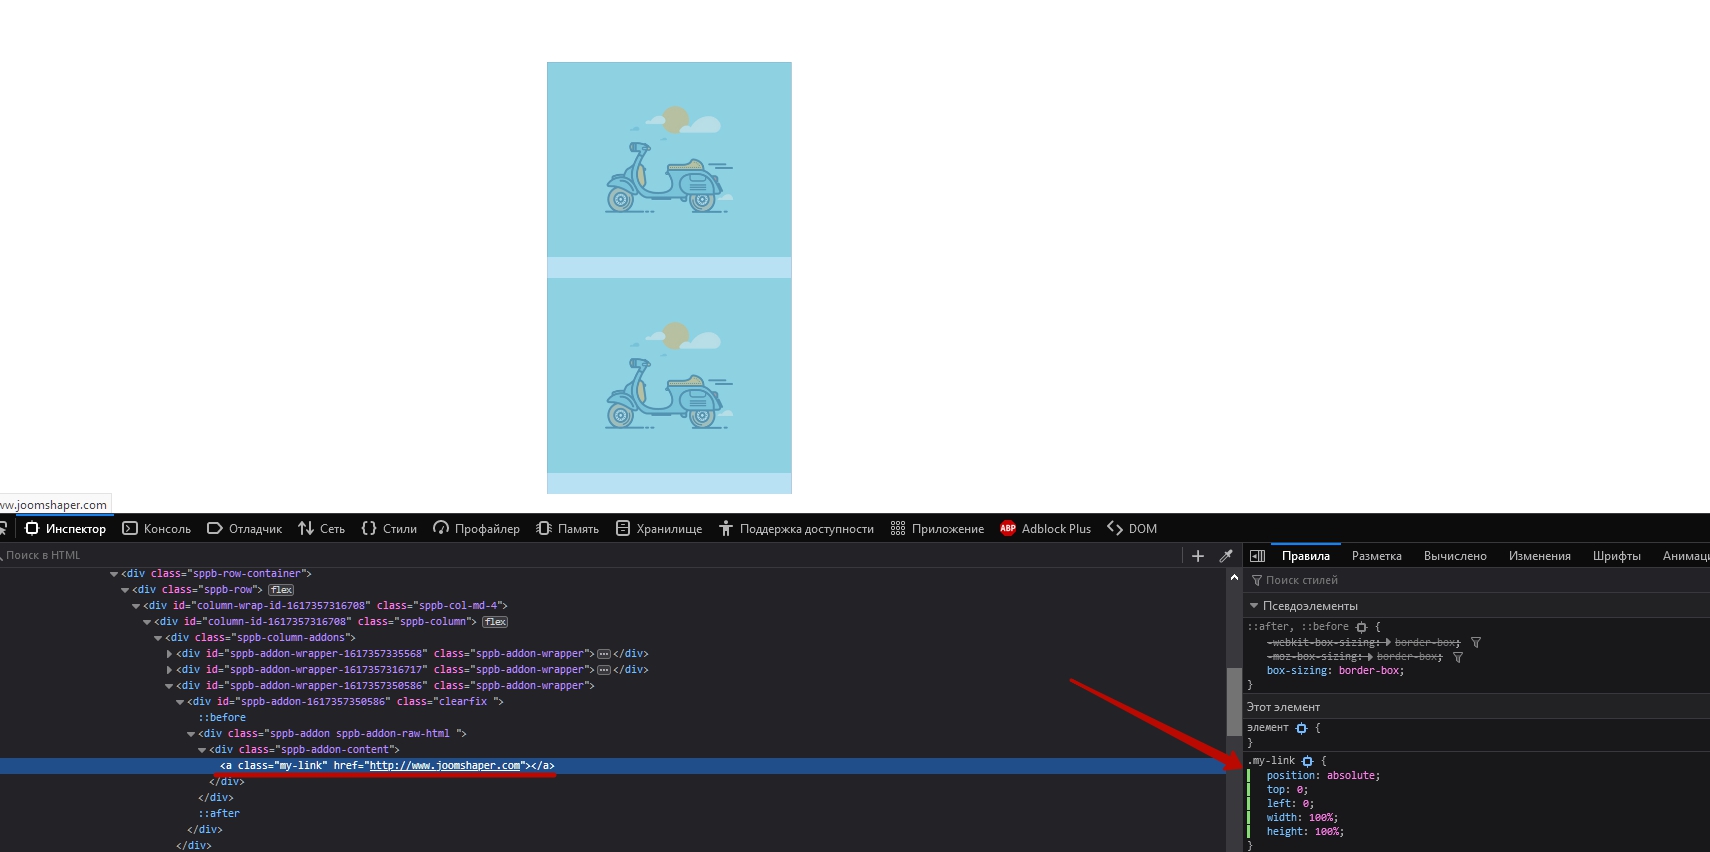The image size is (1710, 852).
Task: Collapse the sppb-row-container div node
Action: (x=114, y=574)
